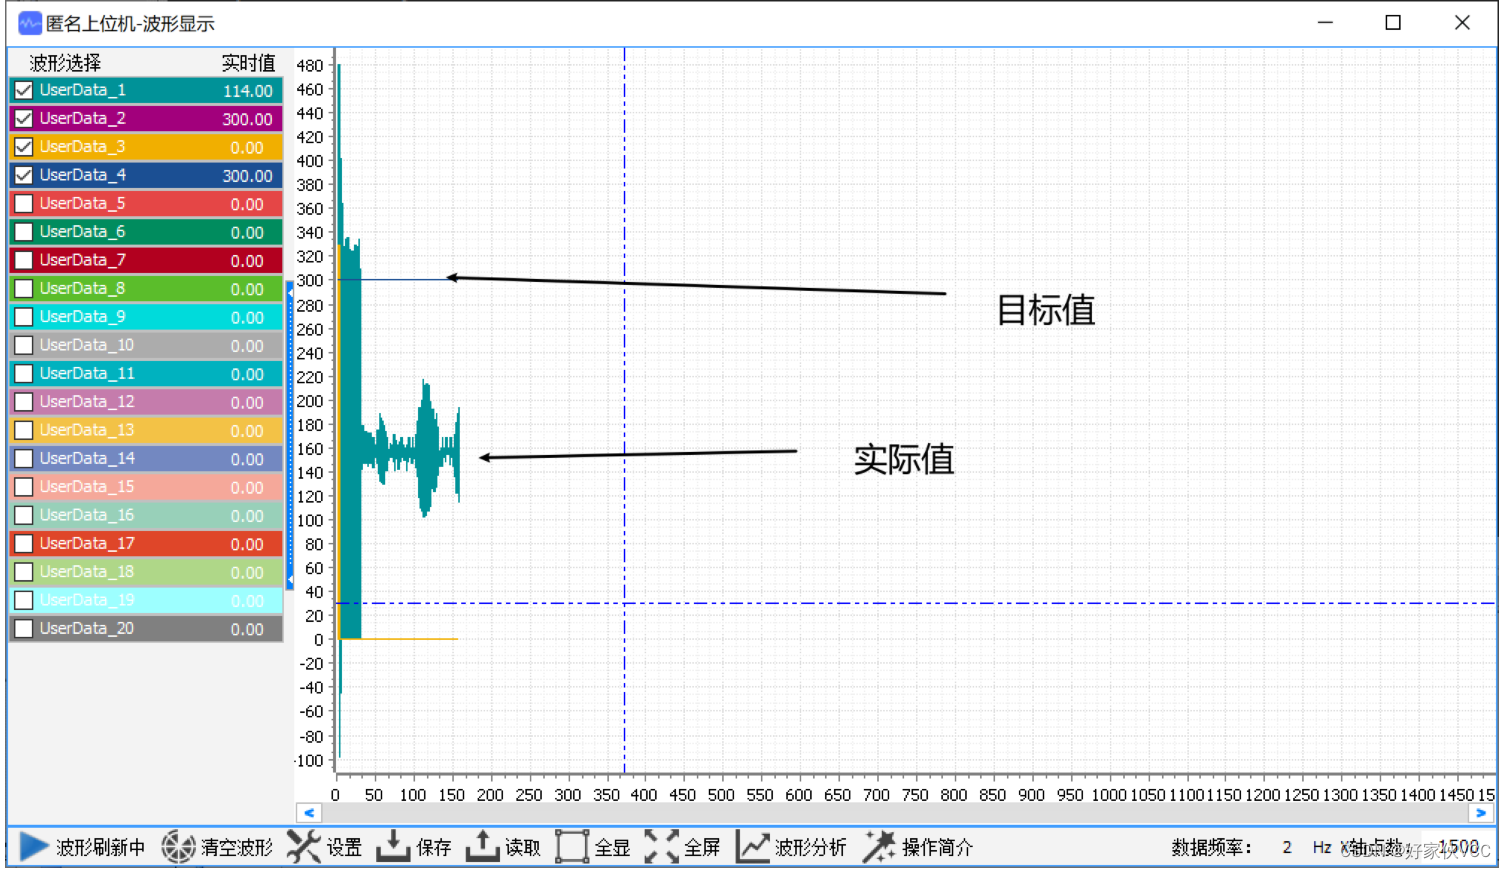Screen dimensions: 1506x869
Task: Enable the UserData_14 checkbox
Action: click(24, 458)
